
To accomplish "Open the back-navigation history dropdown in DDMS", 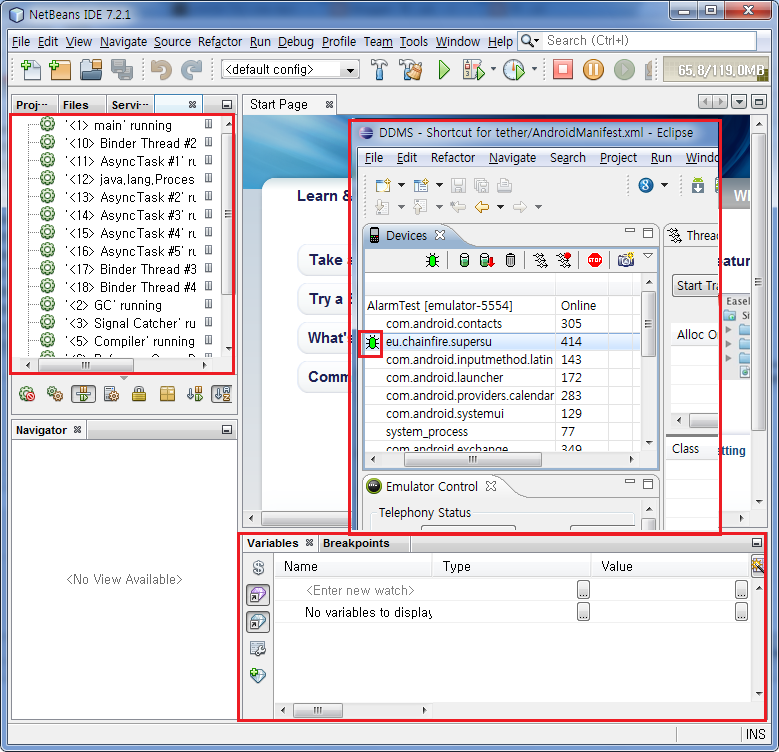I will pos(500,207).
